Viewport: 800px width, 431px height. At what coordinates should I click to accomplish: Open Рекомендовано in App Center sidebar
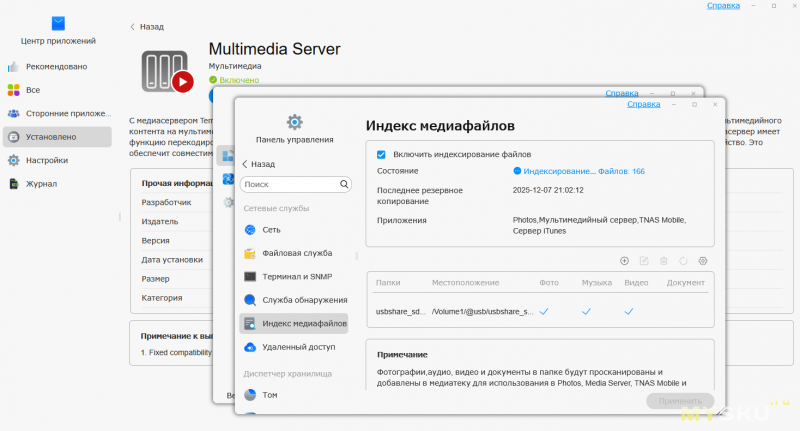coord(56,66)
